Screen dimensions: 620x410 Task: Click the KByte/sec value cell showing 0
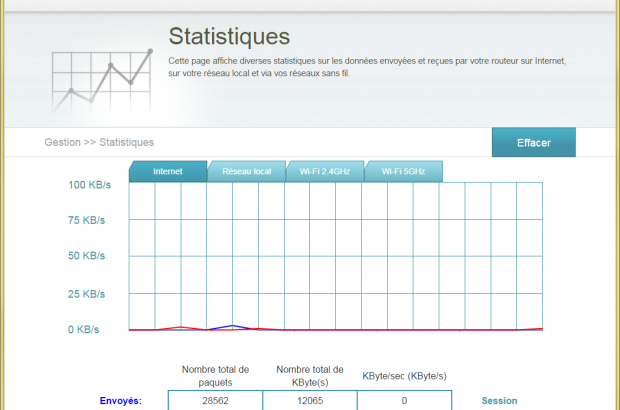coord(404,401)
